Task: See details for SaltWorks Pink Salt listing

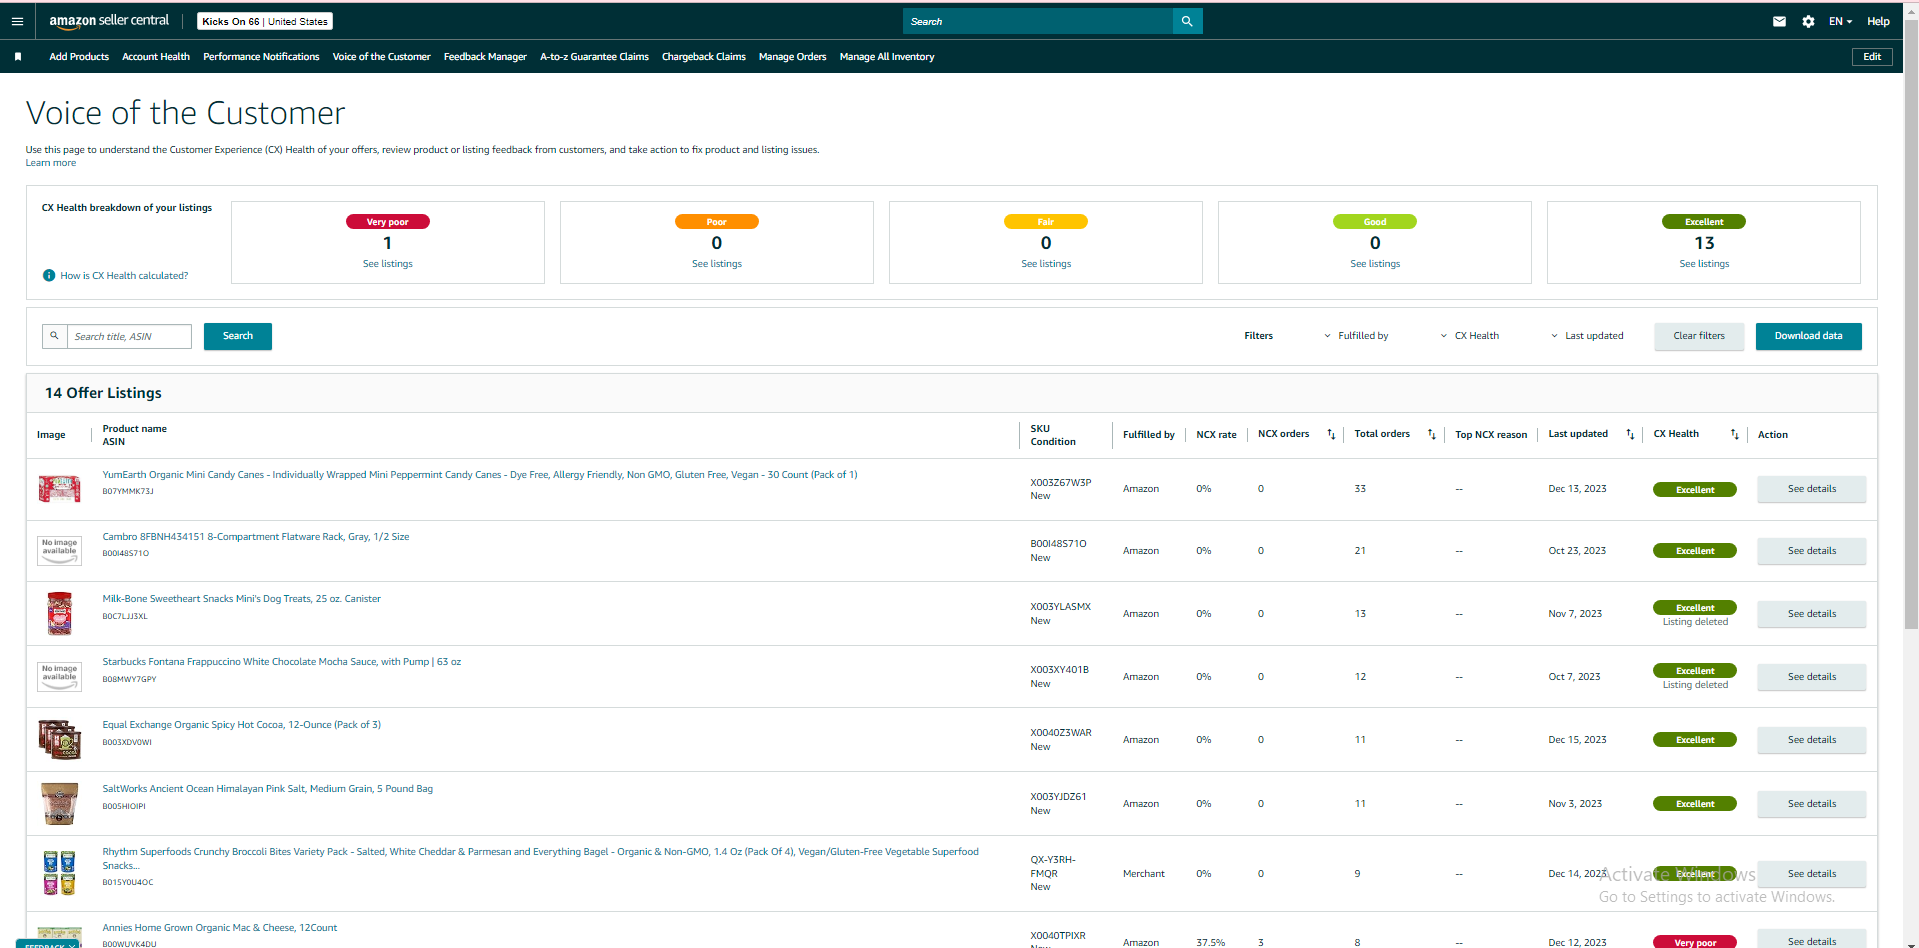Action: click(x=1811, y=804)
